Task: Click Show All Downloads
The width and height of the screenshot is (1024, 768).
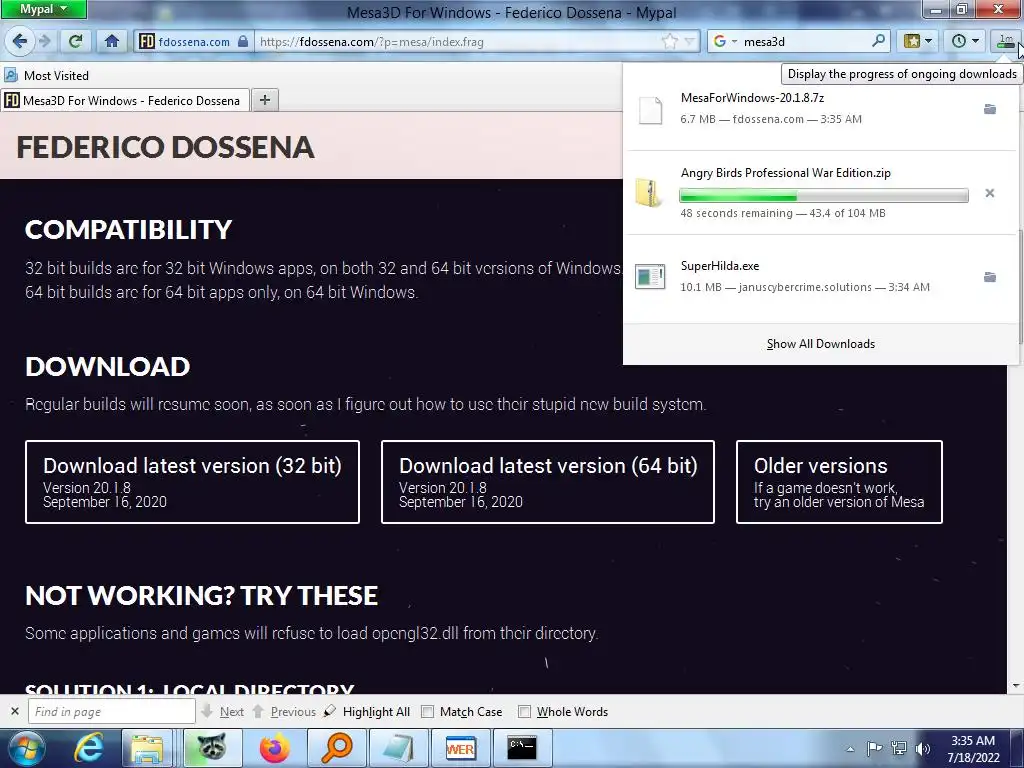Action: [821, 344]
